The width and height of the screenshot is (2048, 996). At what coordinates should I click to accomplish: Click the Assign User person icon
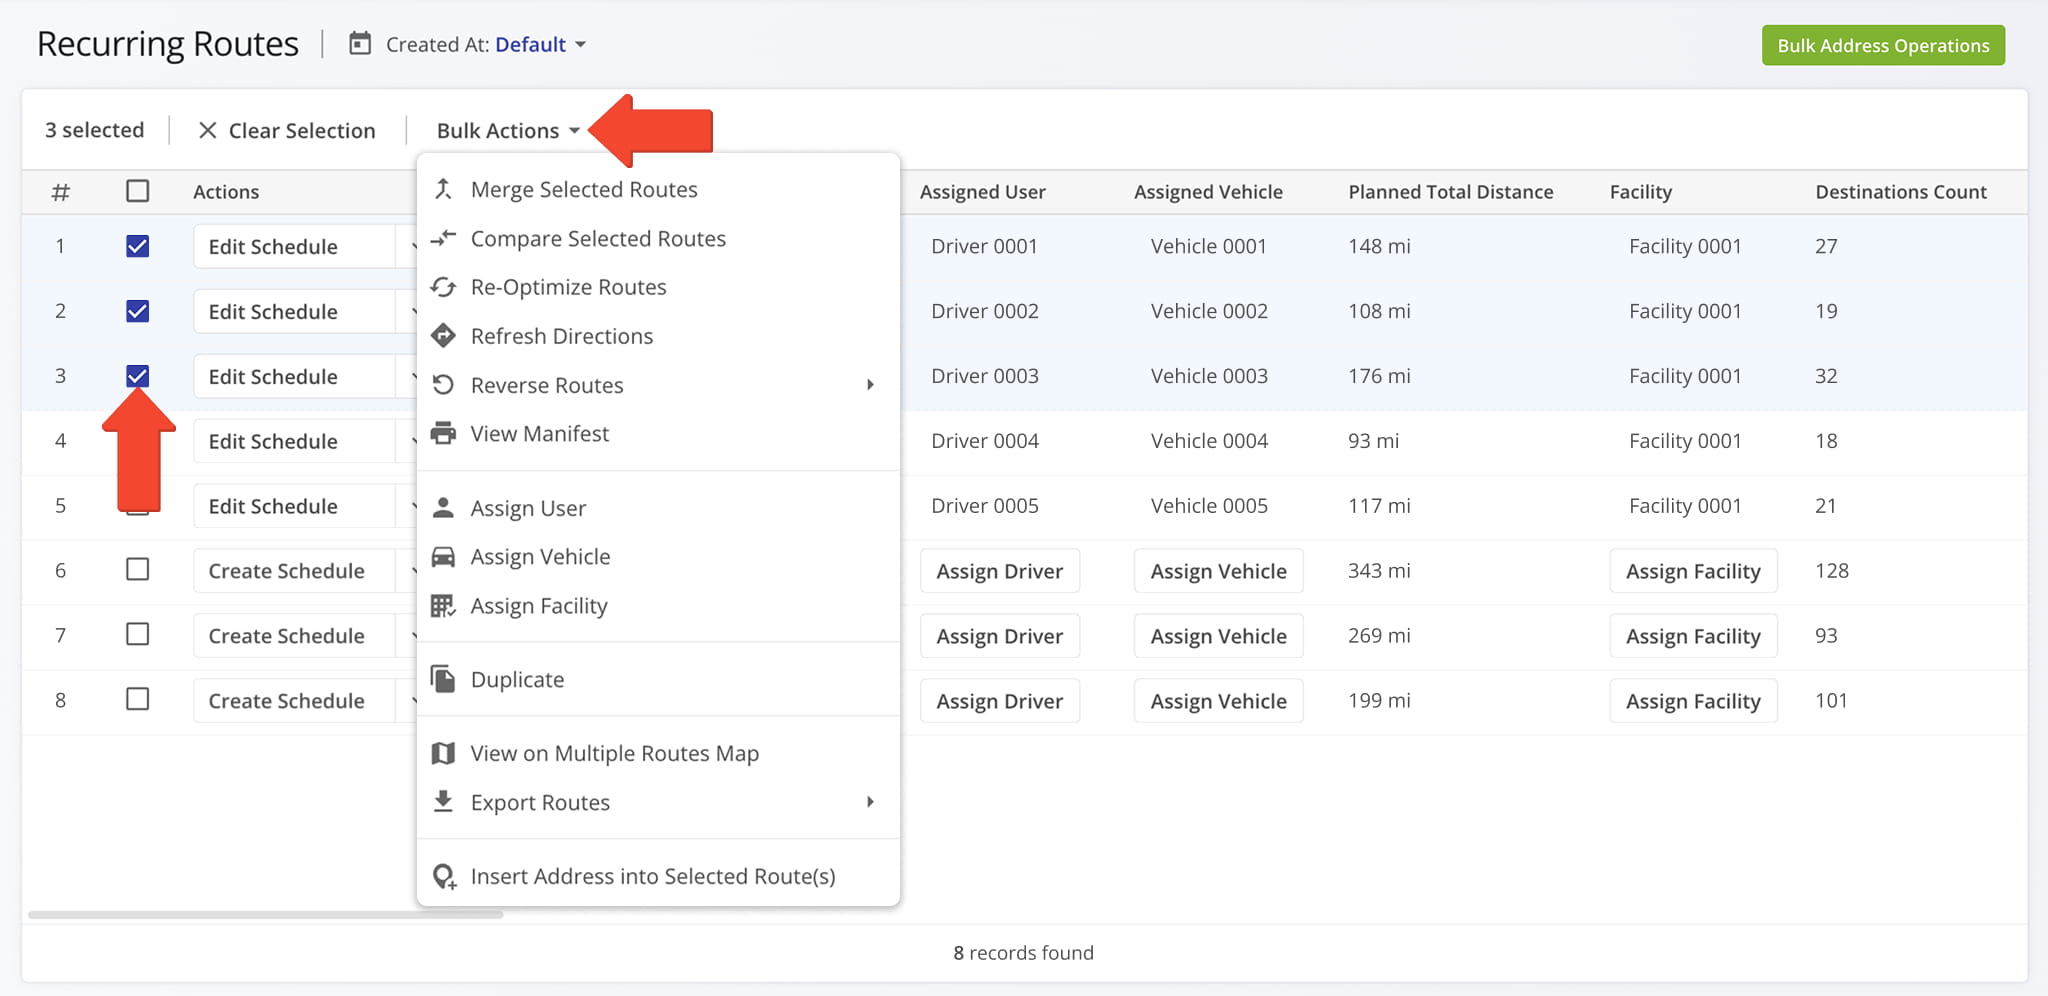(x=443, y=508)
